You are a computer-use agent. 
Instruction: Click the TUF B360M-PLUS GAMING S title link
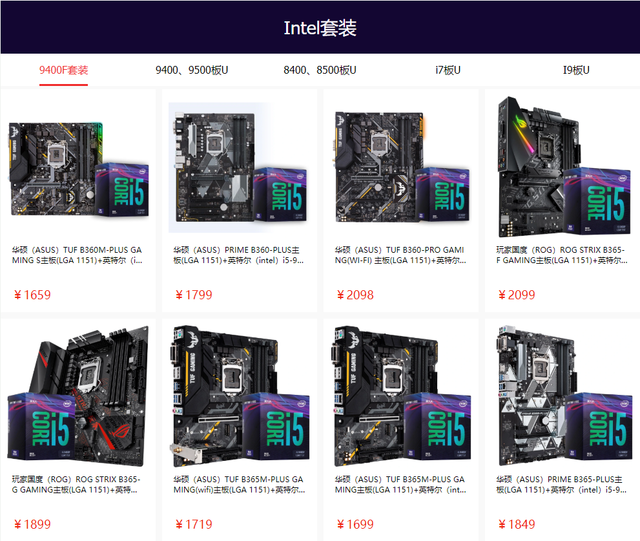click(x=77, y=255)
